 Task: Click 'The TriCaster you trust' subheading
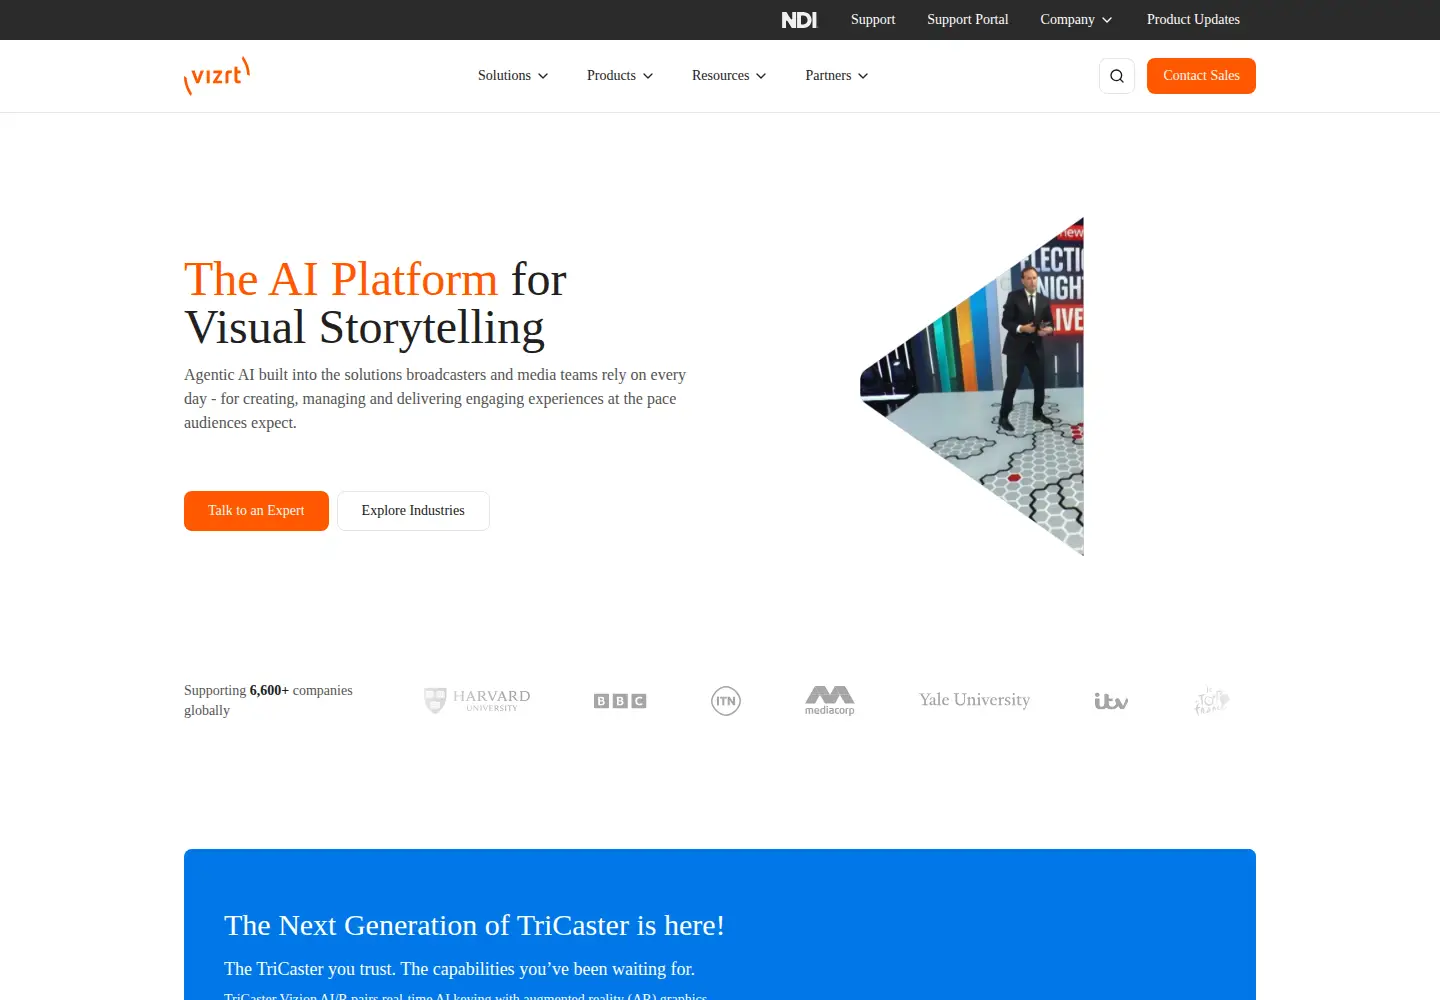[459, 969]
